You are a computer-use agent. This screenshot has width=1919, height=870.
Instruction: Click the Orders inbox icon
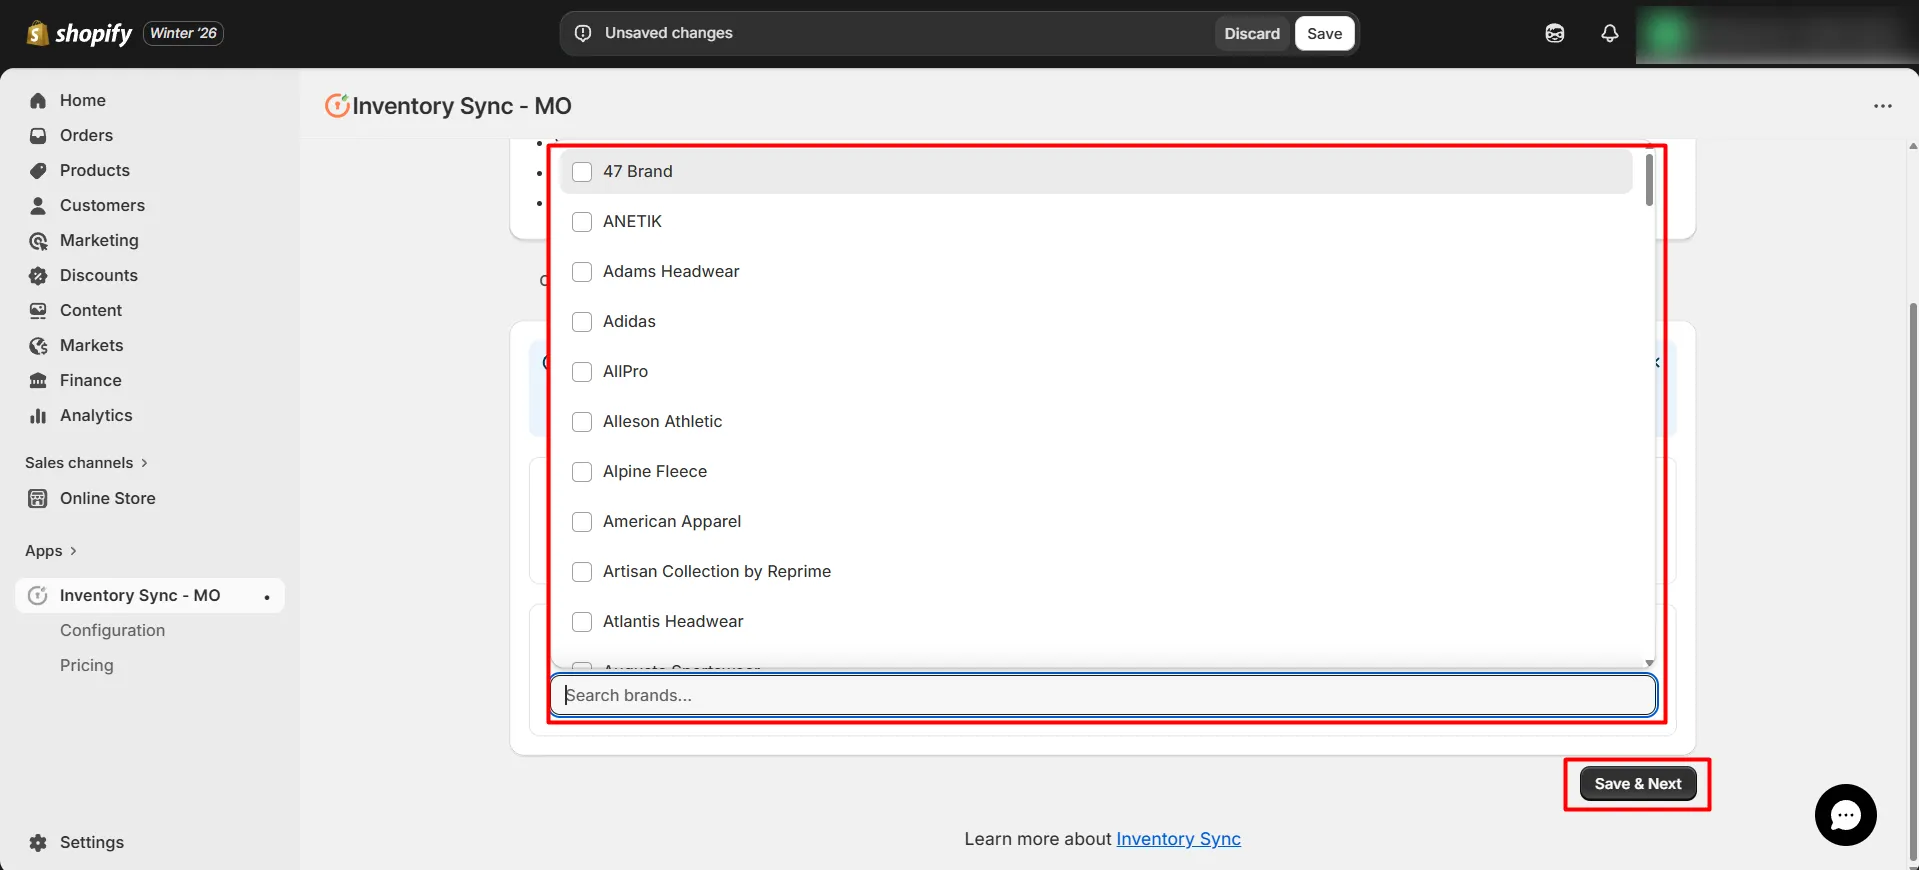[38, 135]
